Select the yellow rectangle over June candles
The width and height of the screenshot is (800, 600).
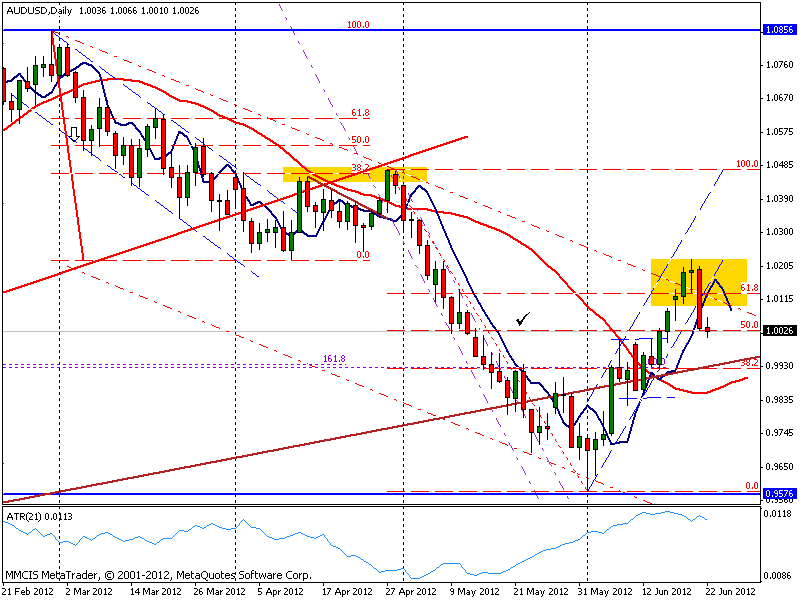pyautogui.click(x=699, y=282)
